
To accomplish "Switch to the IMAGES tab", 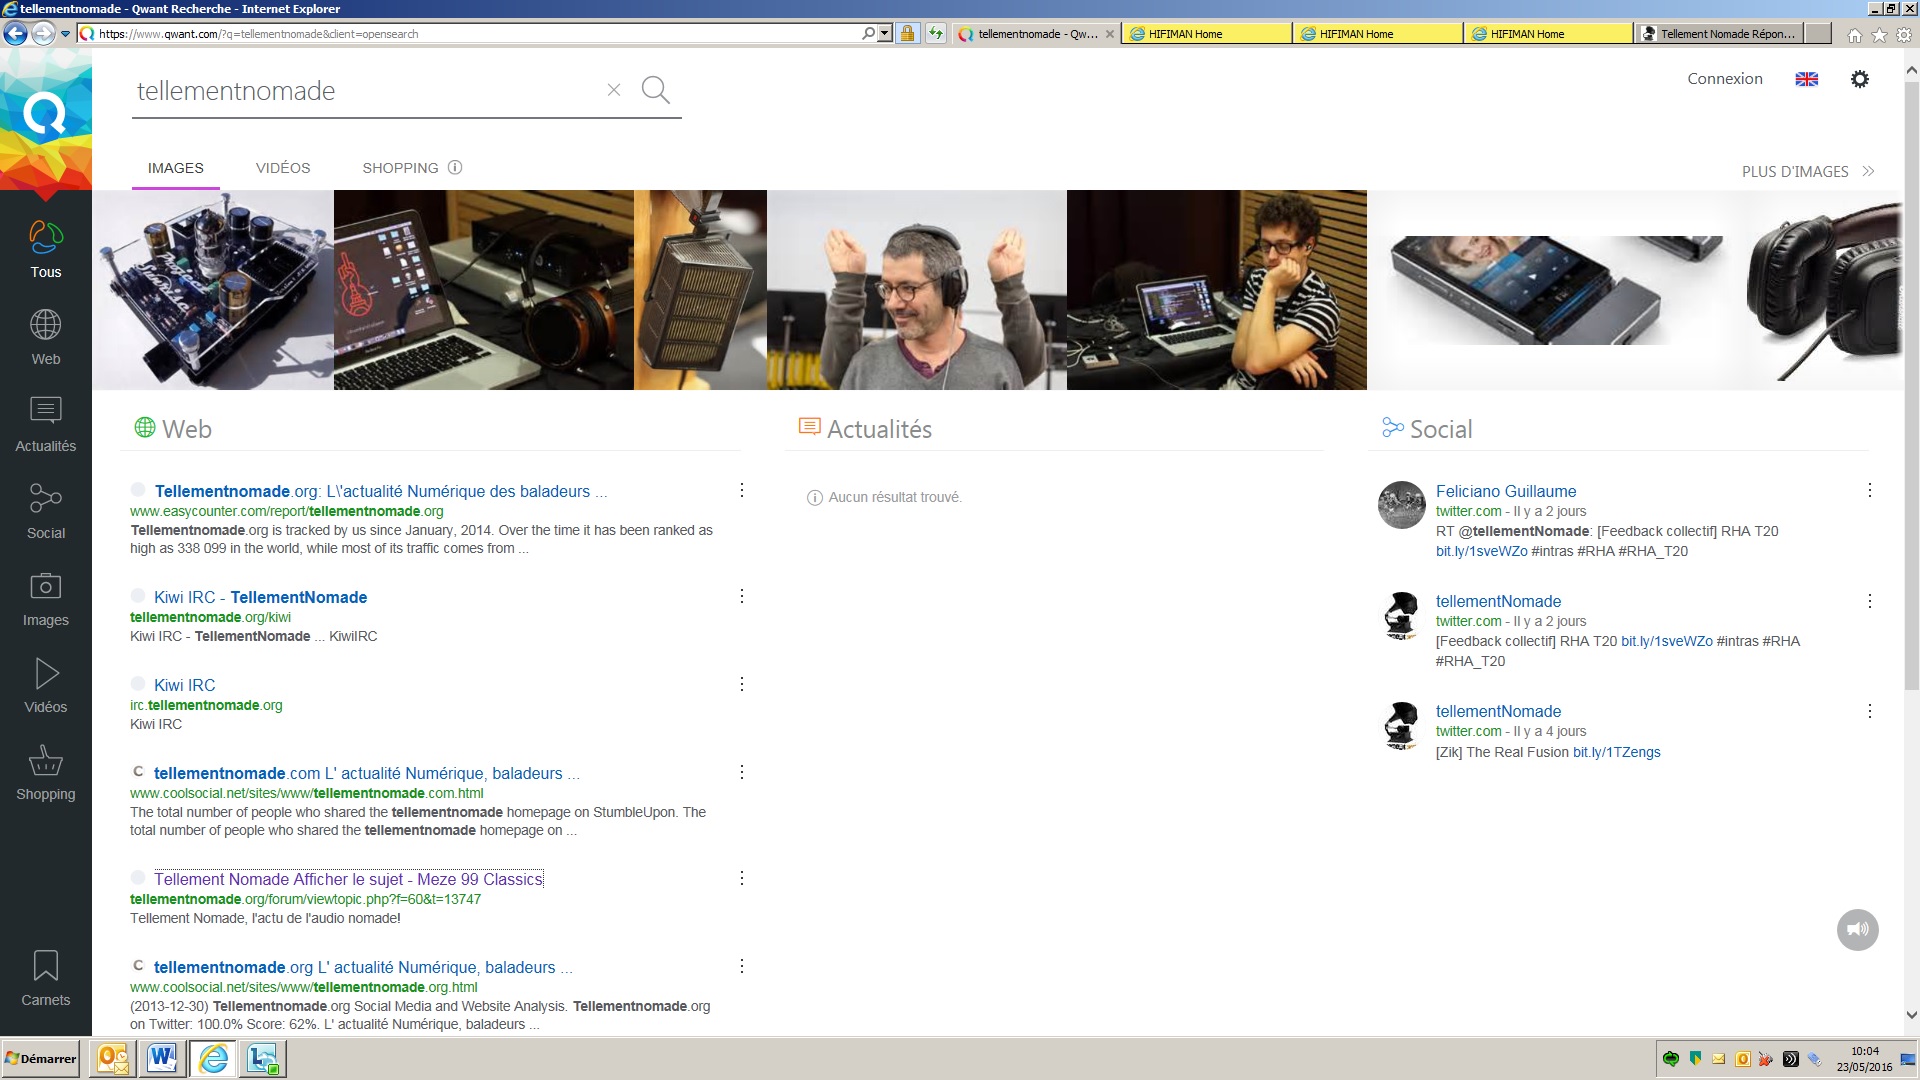I will tap(176, 168).
